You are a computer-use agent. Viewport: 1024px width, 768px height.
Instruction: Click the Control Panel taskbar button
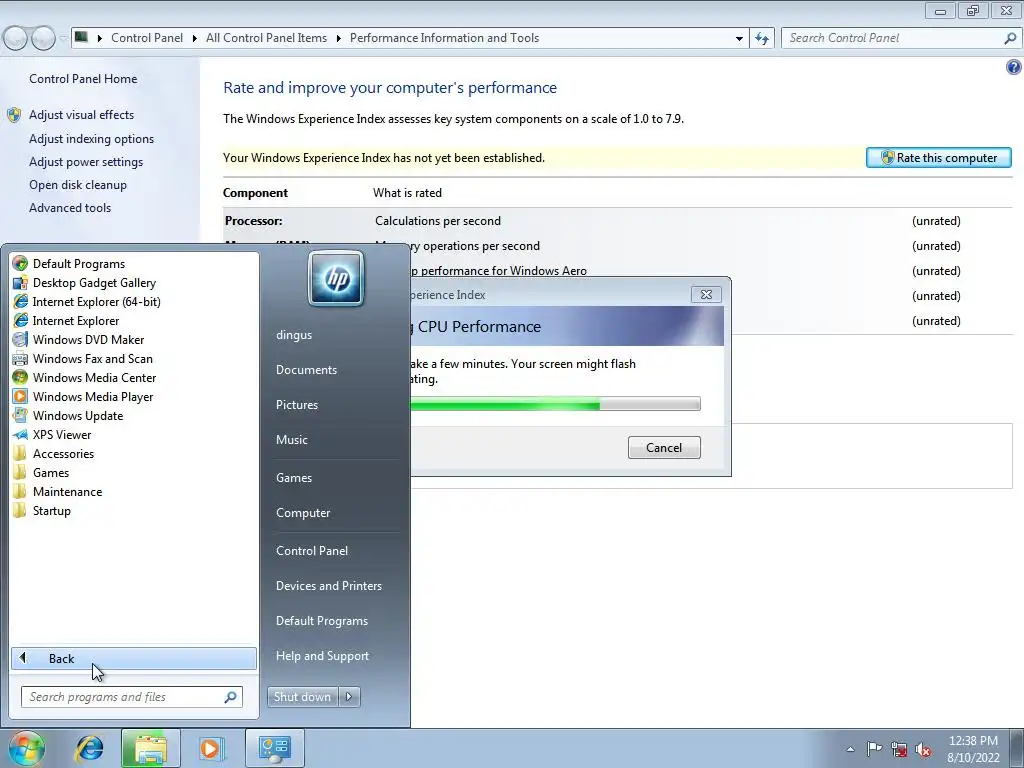pyautogui.click(x=274, y=748)
